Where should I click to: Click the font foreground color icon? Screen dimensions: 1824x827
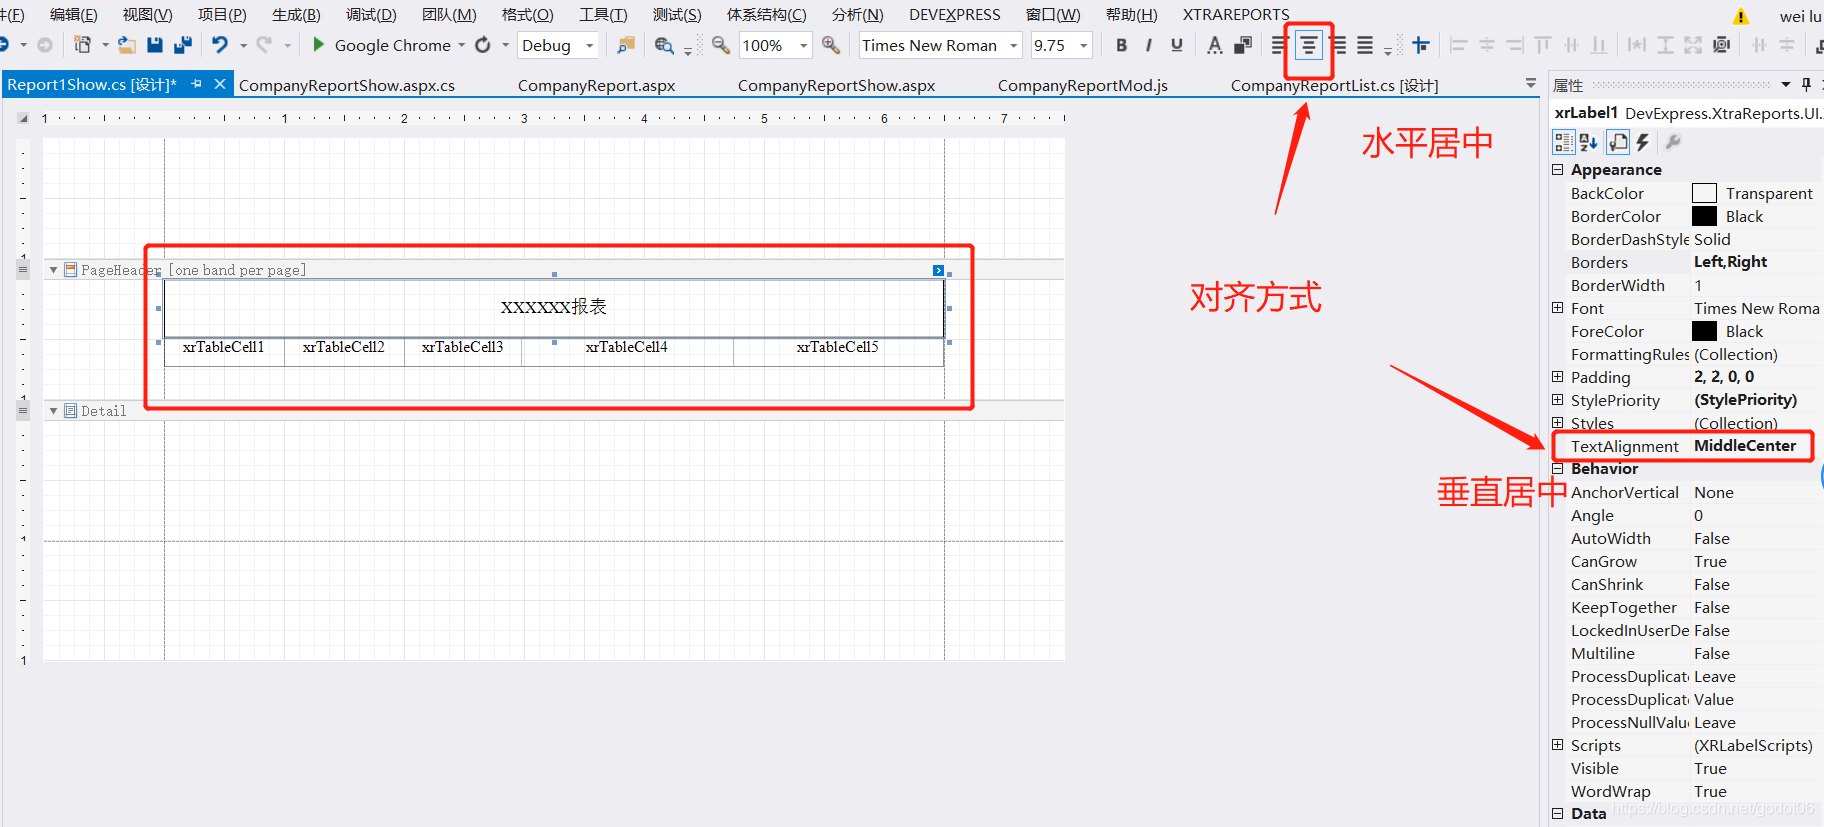click(1214, 45)
